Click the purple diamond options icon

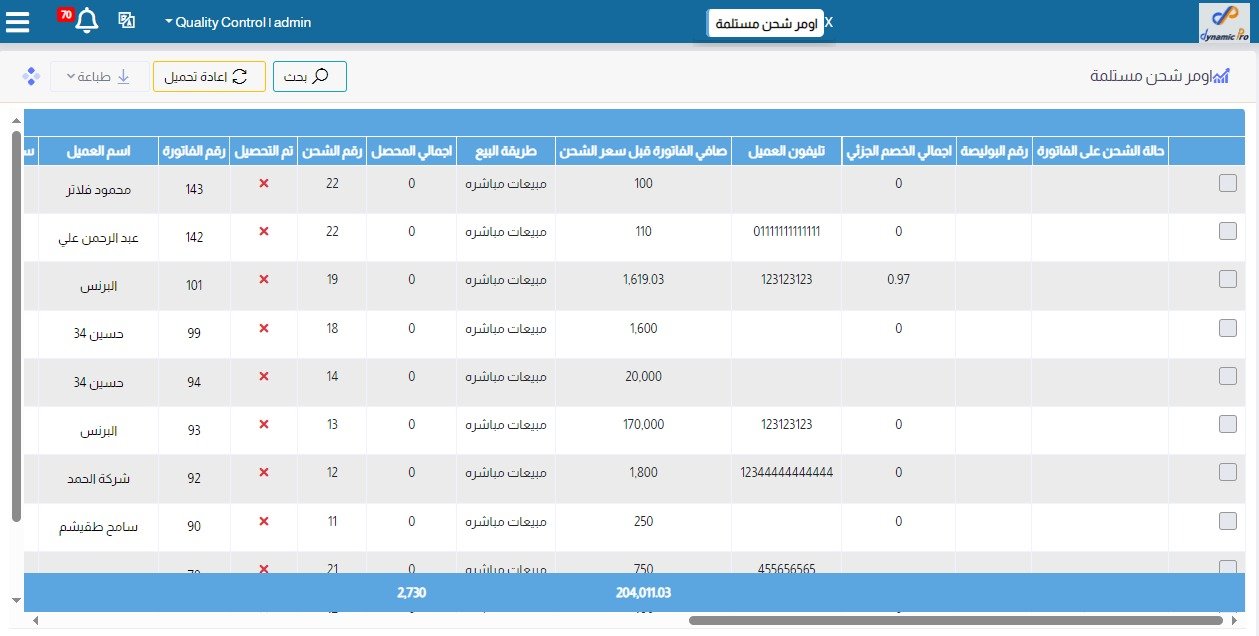[x=30, y=77]
